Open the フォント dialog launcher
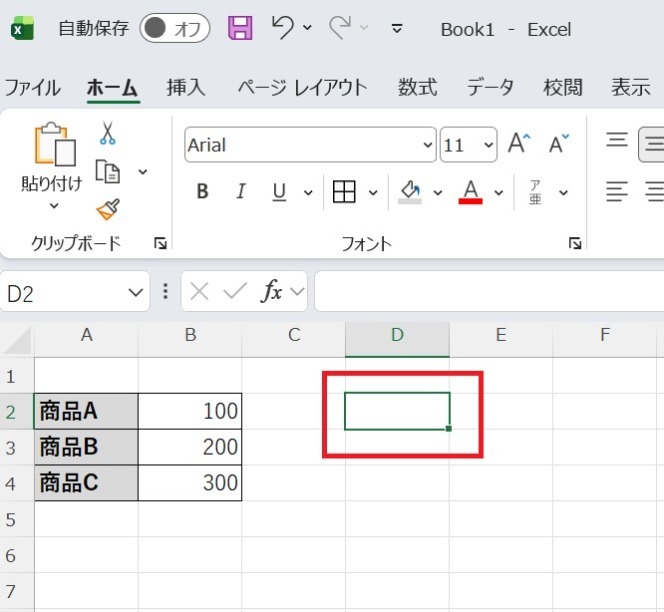This screenshot has height=612, width=664. (575, 244)
